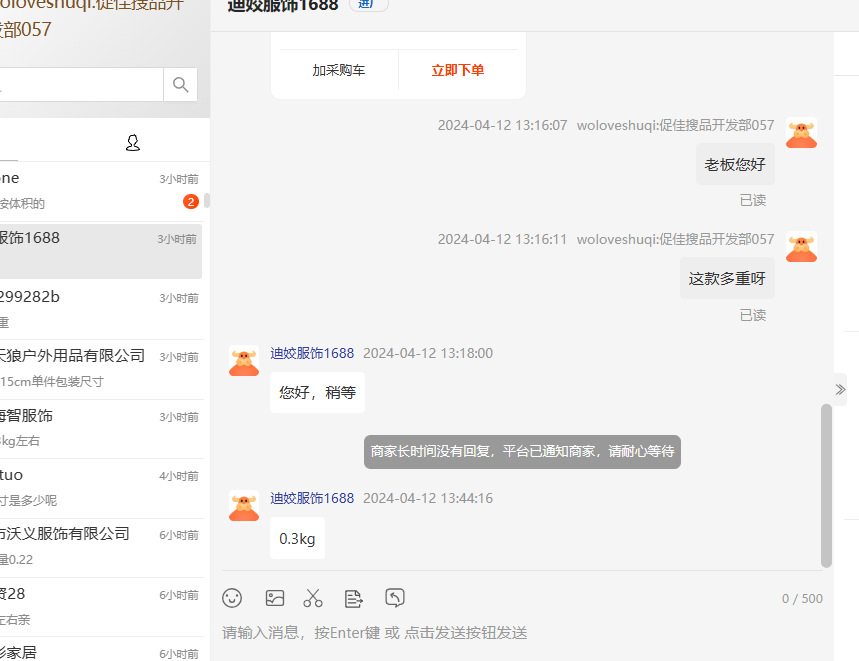The image size is (859, 661).
Task: Click my avatar beside 老板您好 message
Action: tap(801, 133)
